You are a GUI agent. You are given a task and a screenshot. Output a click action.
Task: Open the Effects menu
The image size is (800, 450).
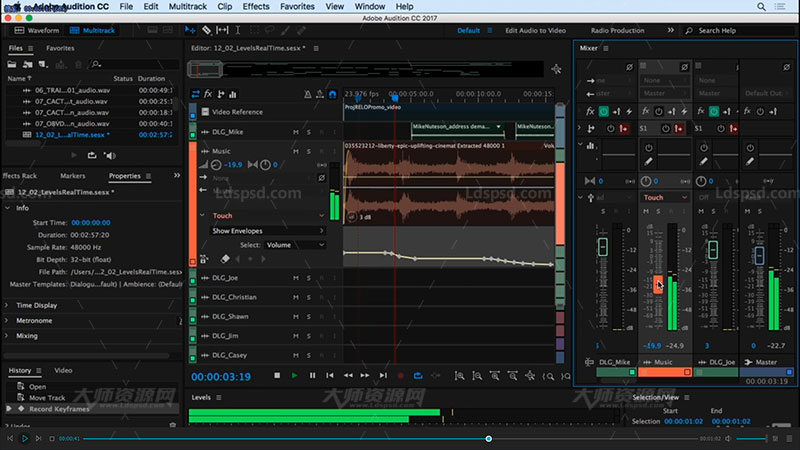tap(256, 7)
